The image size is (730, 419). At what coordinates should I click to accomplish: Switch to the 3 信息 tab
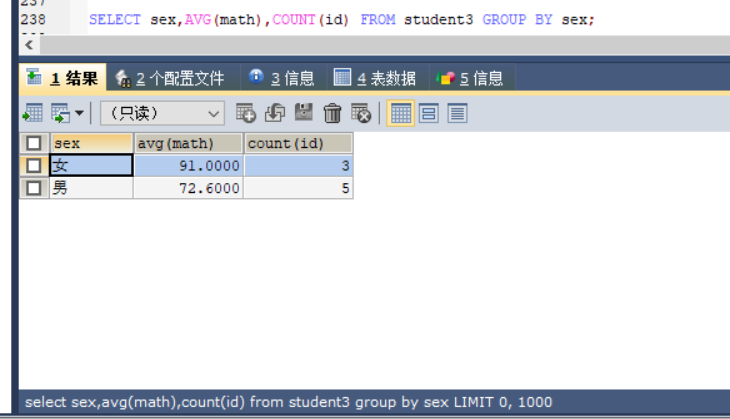click(282, 78)
